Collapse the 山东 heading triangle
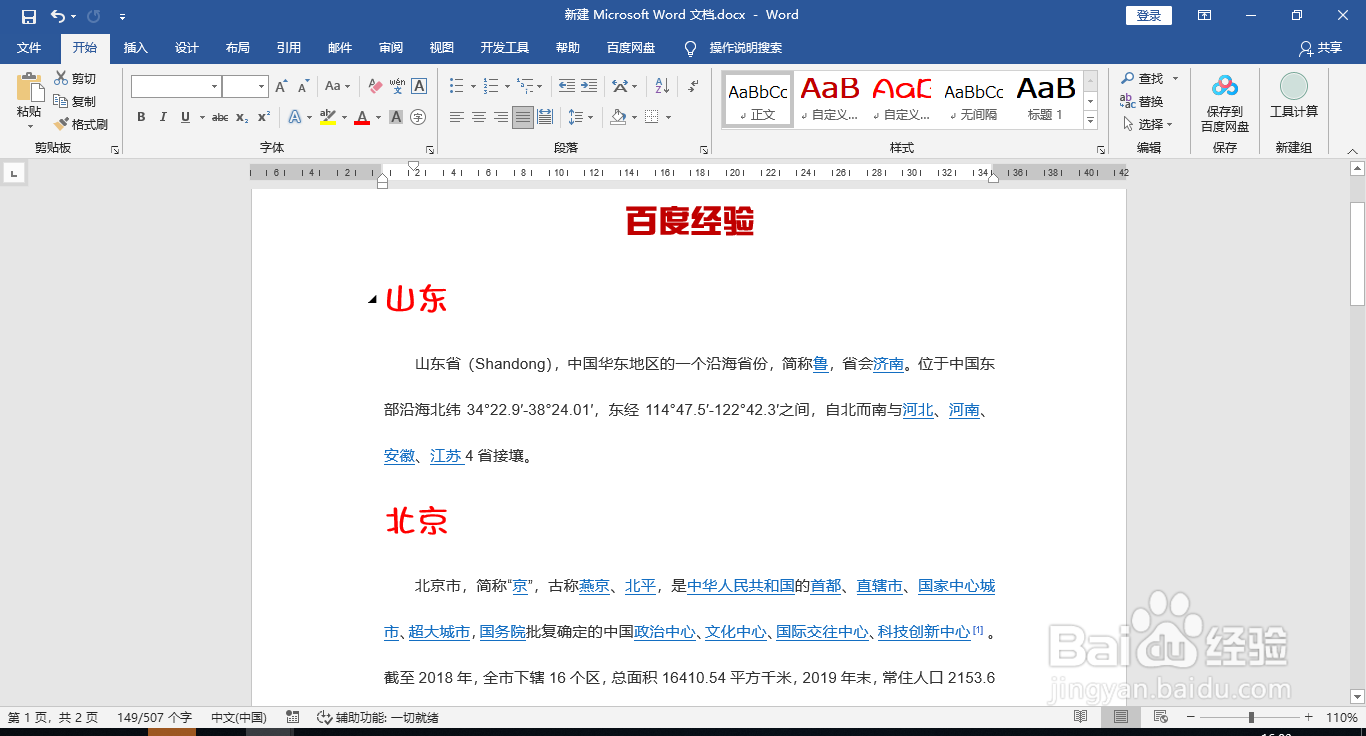 (372, 300)
